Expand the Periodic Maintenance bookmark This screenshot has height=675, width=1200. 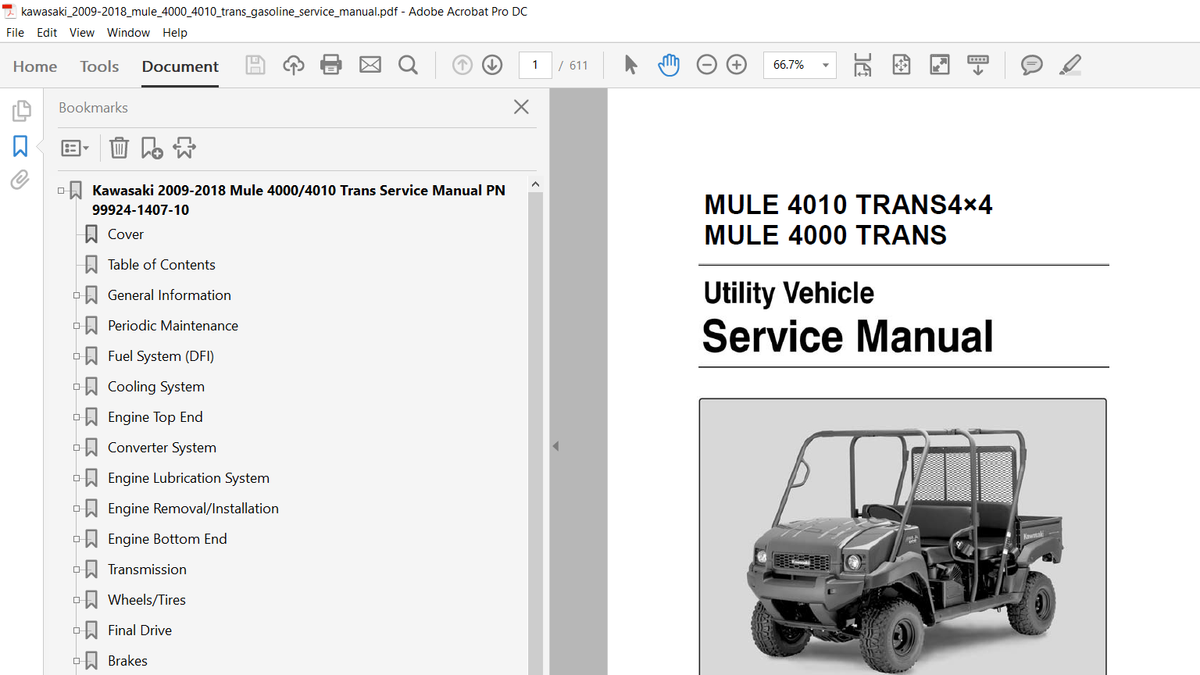coord(77,326)
